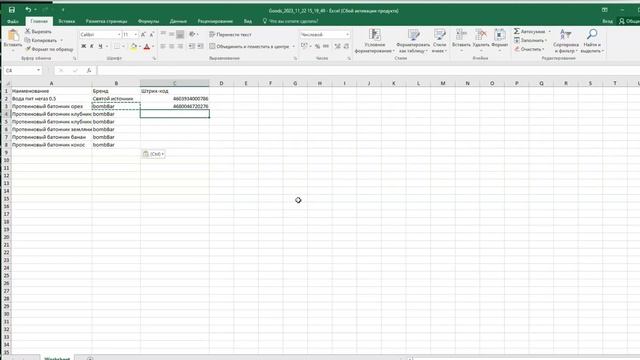
Task: Align cell text to the right
Action: [180, 47]
